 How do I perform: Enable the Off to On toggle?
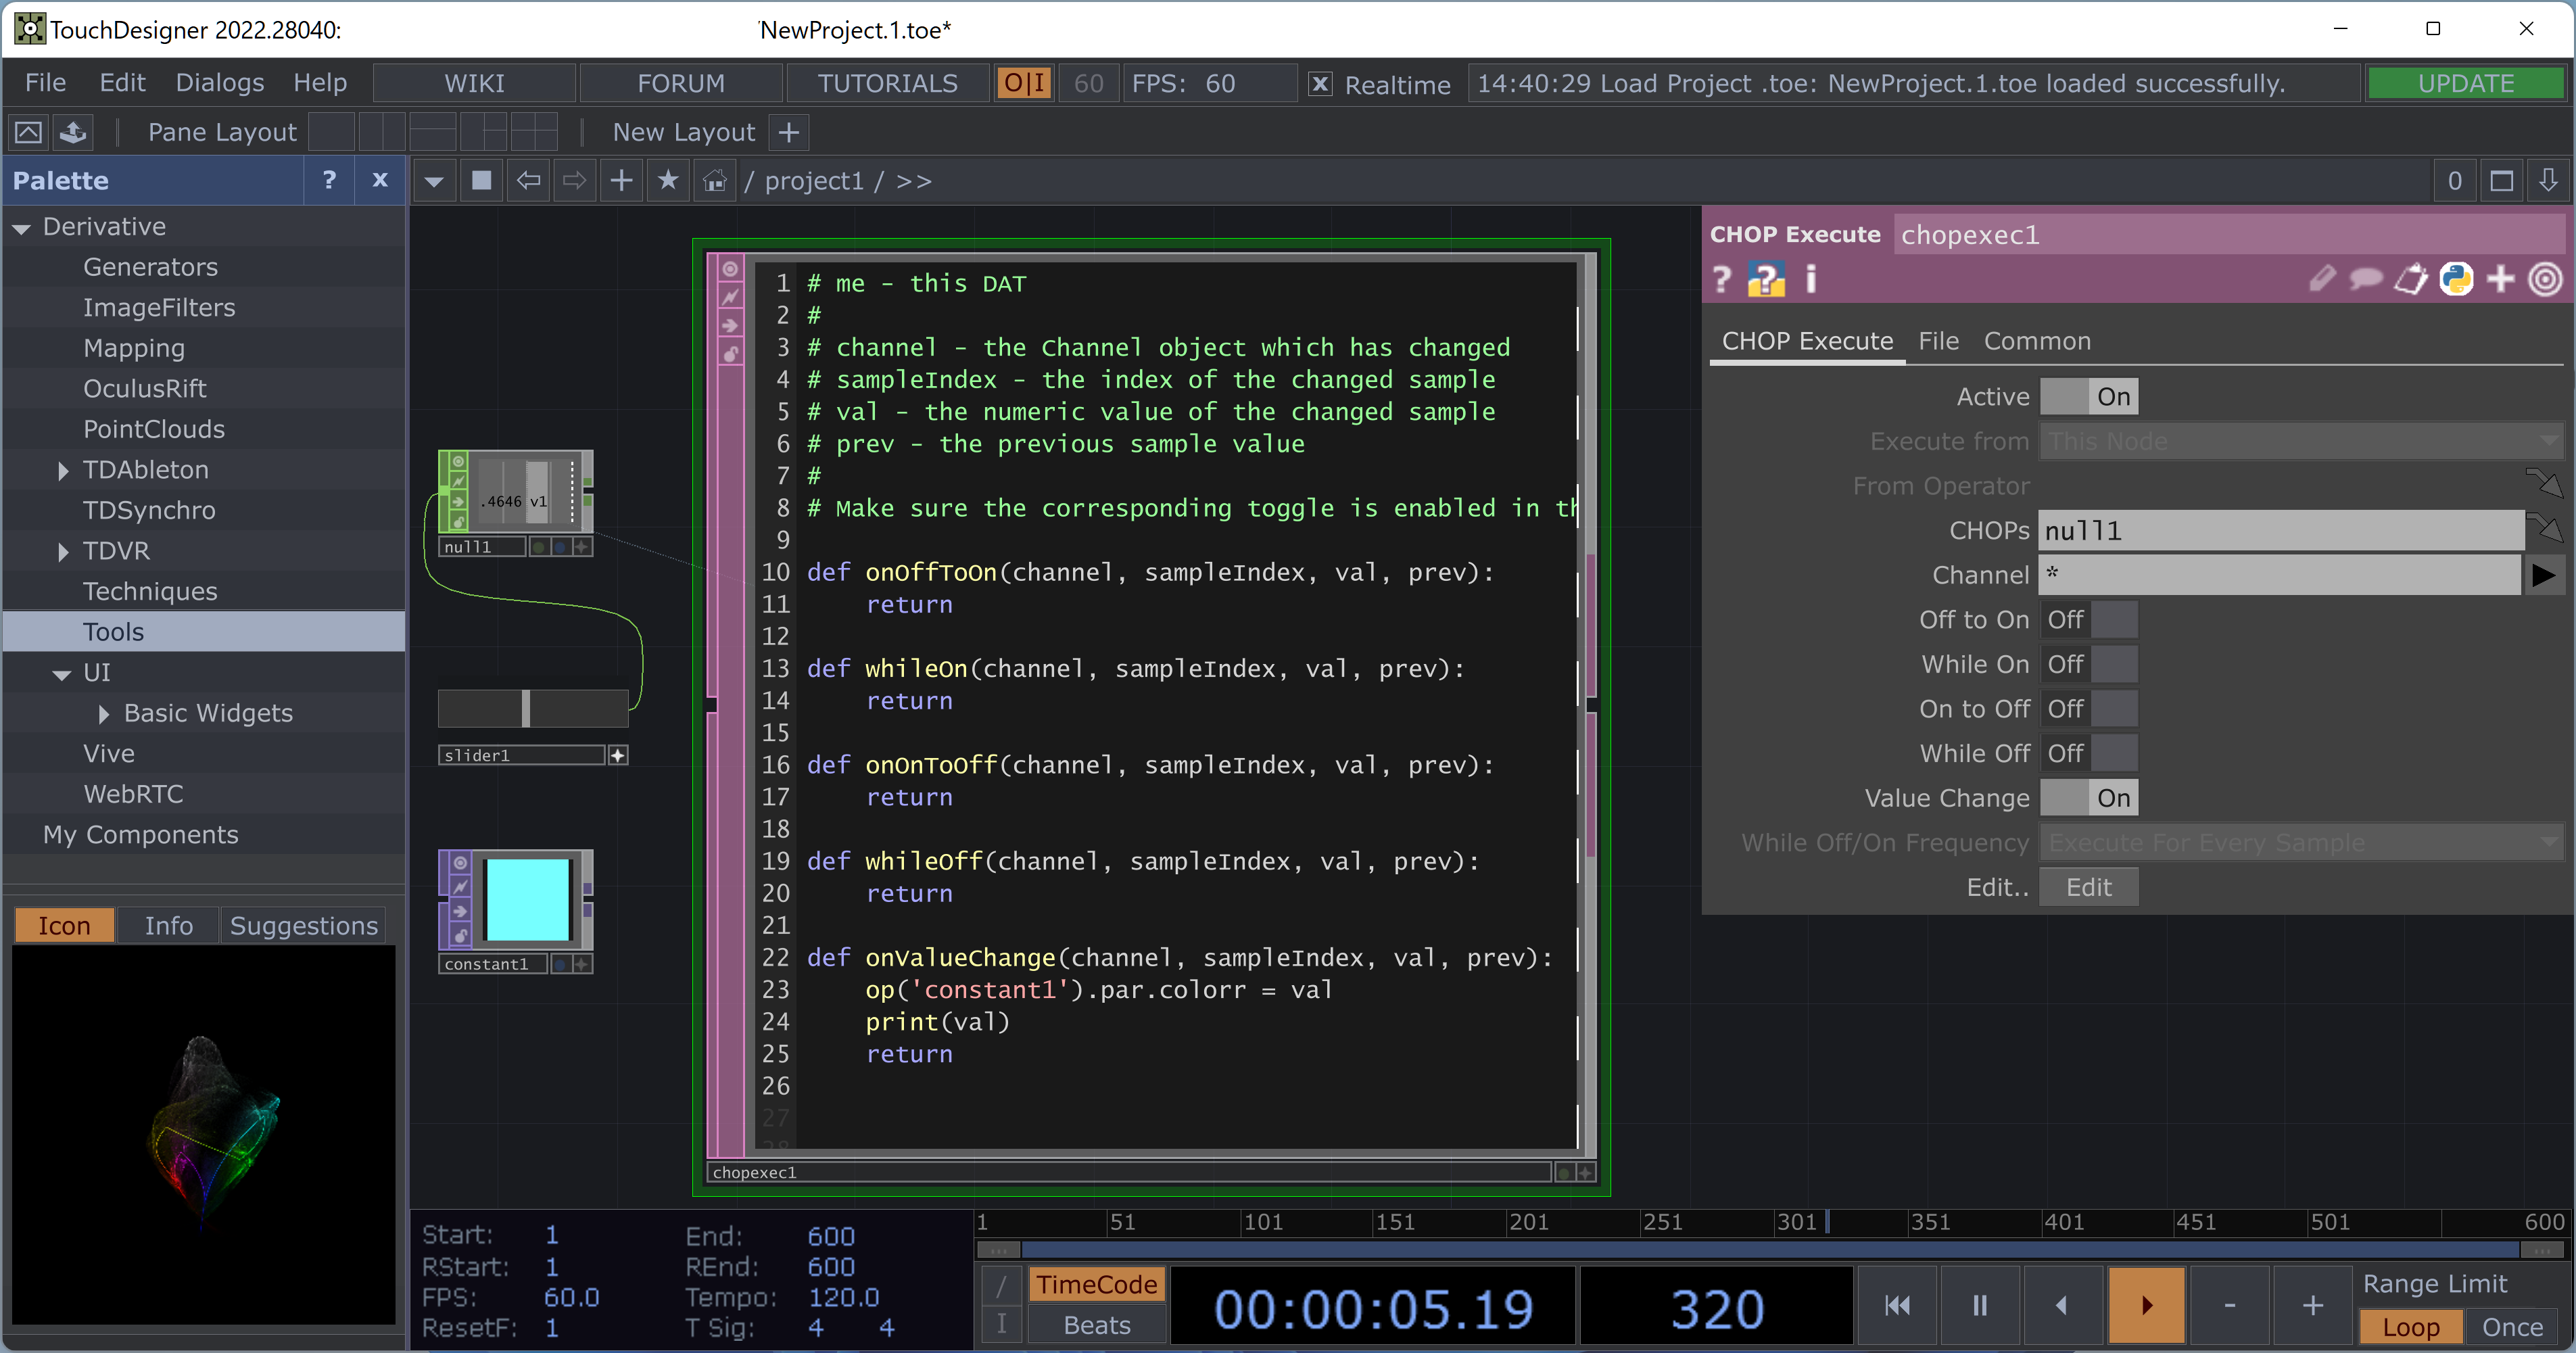(2088, 620)
